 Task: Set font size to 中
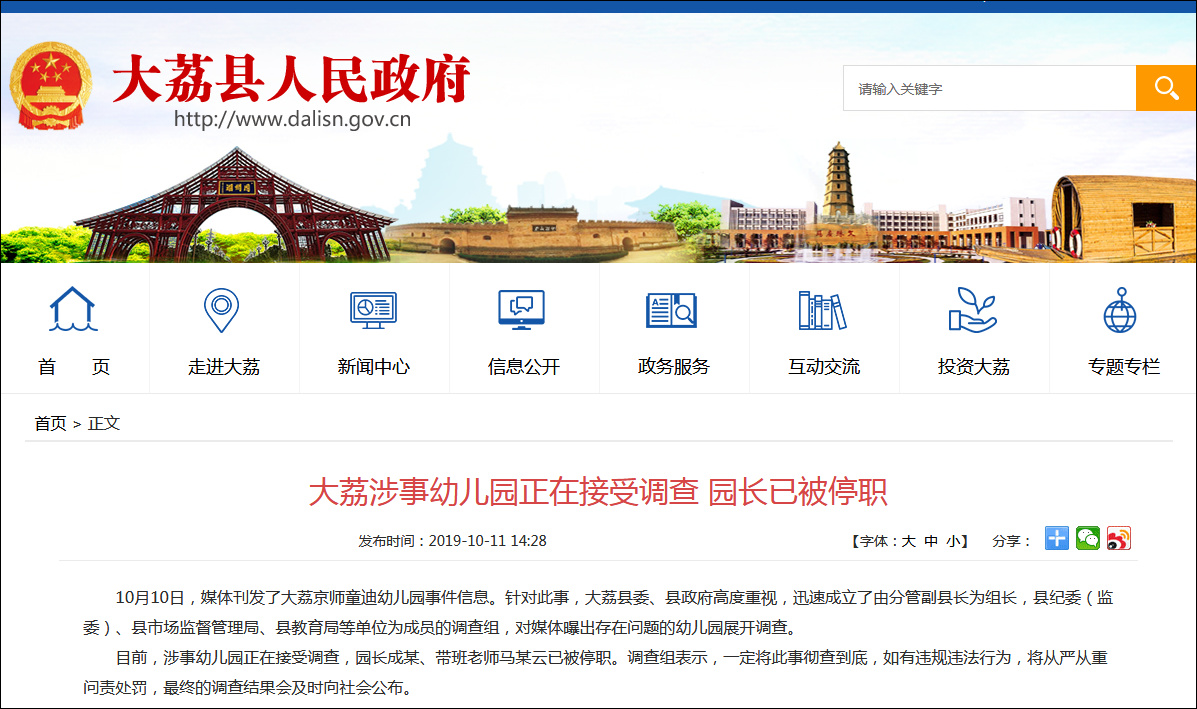(x=931, y=541)
